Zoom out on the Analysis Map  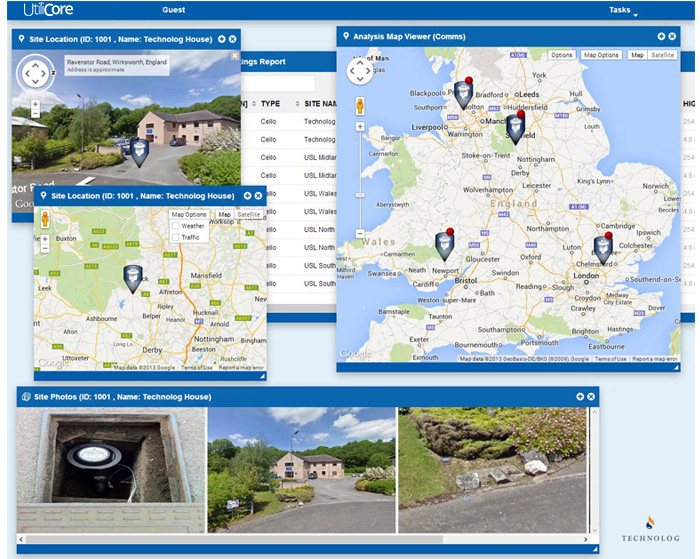point(360,233)
